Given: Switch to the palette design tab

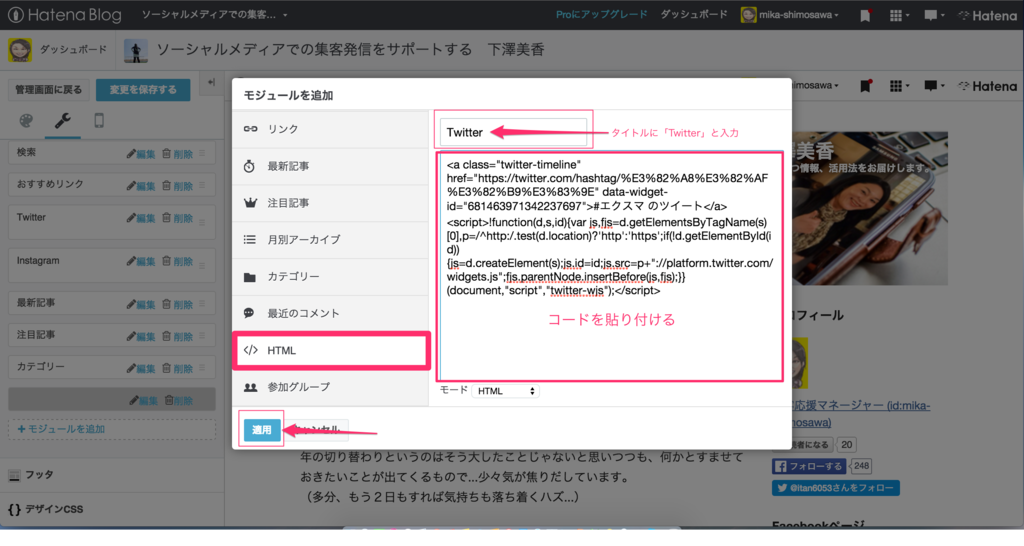Looking at the screenshot, I should [26, 121].
